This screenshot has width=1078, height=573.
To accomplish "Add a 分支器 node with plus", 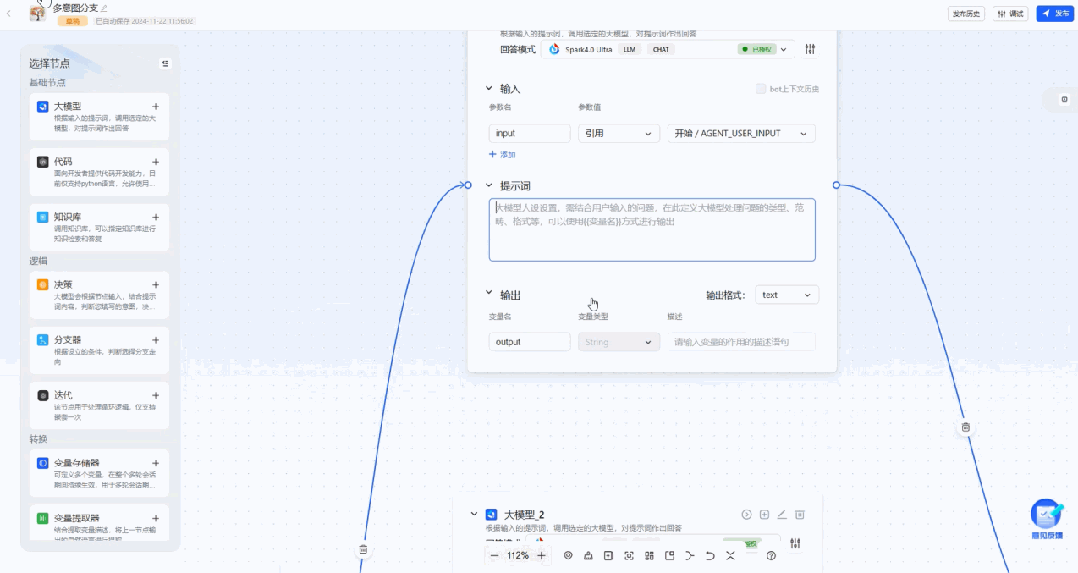I will pyautogui.click(x=155, y=340).
